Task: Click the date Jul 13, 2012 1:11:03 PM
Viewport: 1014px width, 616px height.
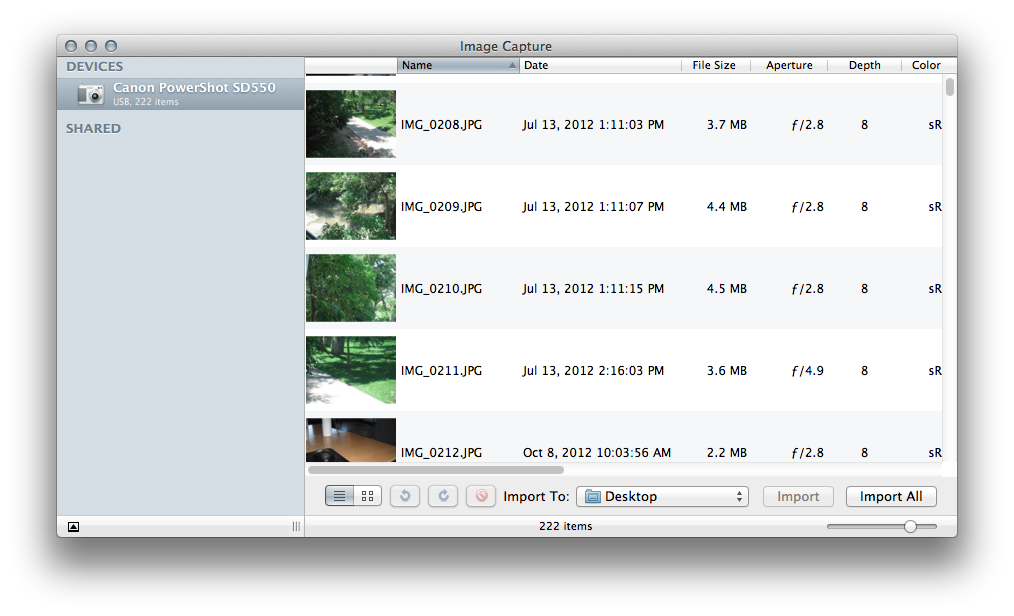Action: [x=593, y=125]
